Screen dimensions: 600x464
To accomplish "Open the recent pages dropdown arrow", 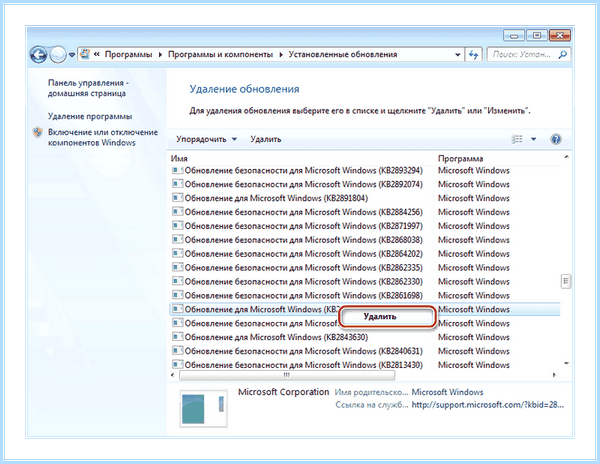I will pyautogui.click(x=72, y=55).
